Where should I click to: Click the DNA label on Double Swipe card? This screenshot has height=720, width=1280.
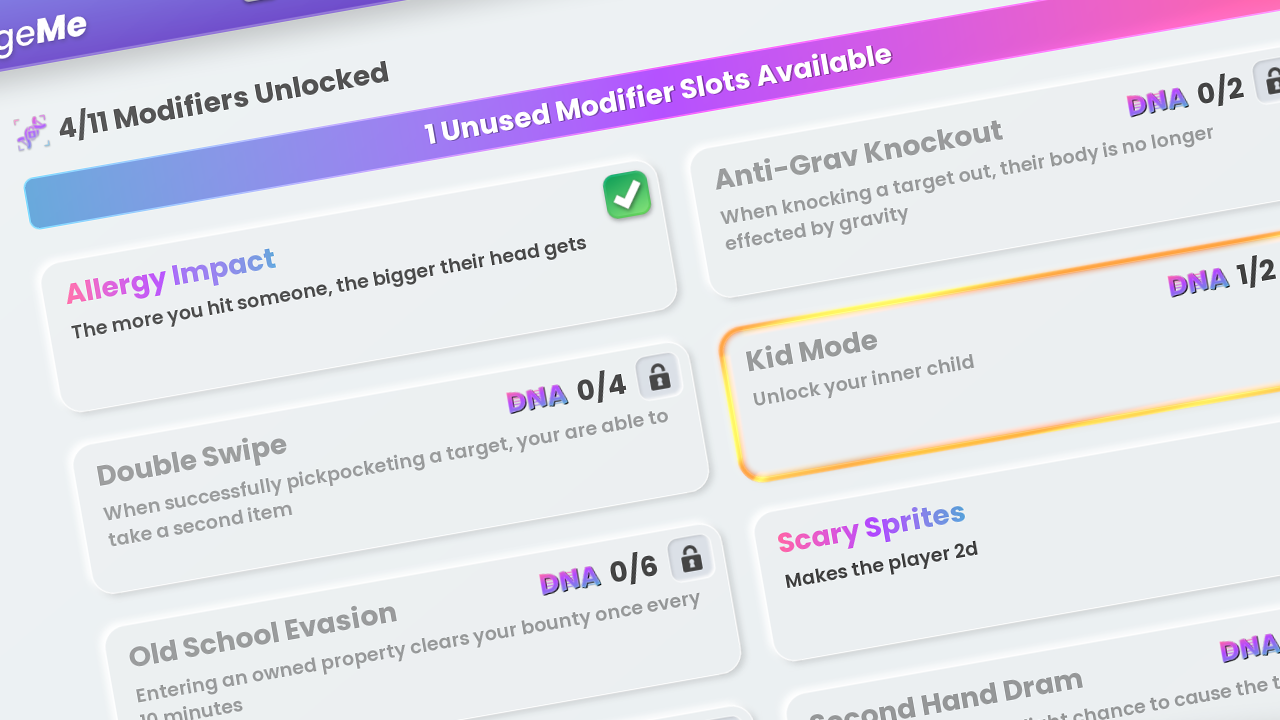click(537, 399)
